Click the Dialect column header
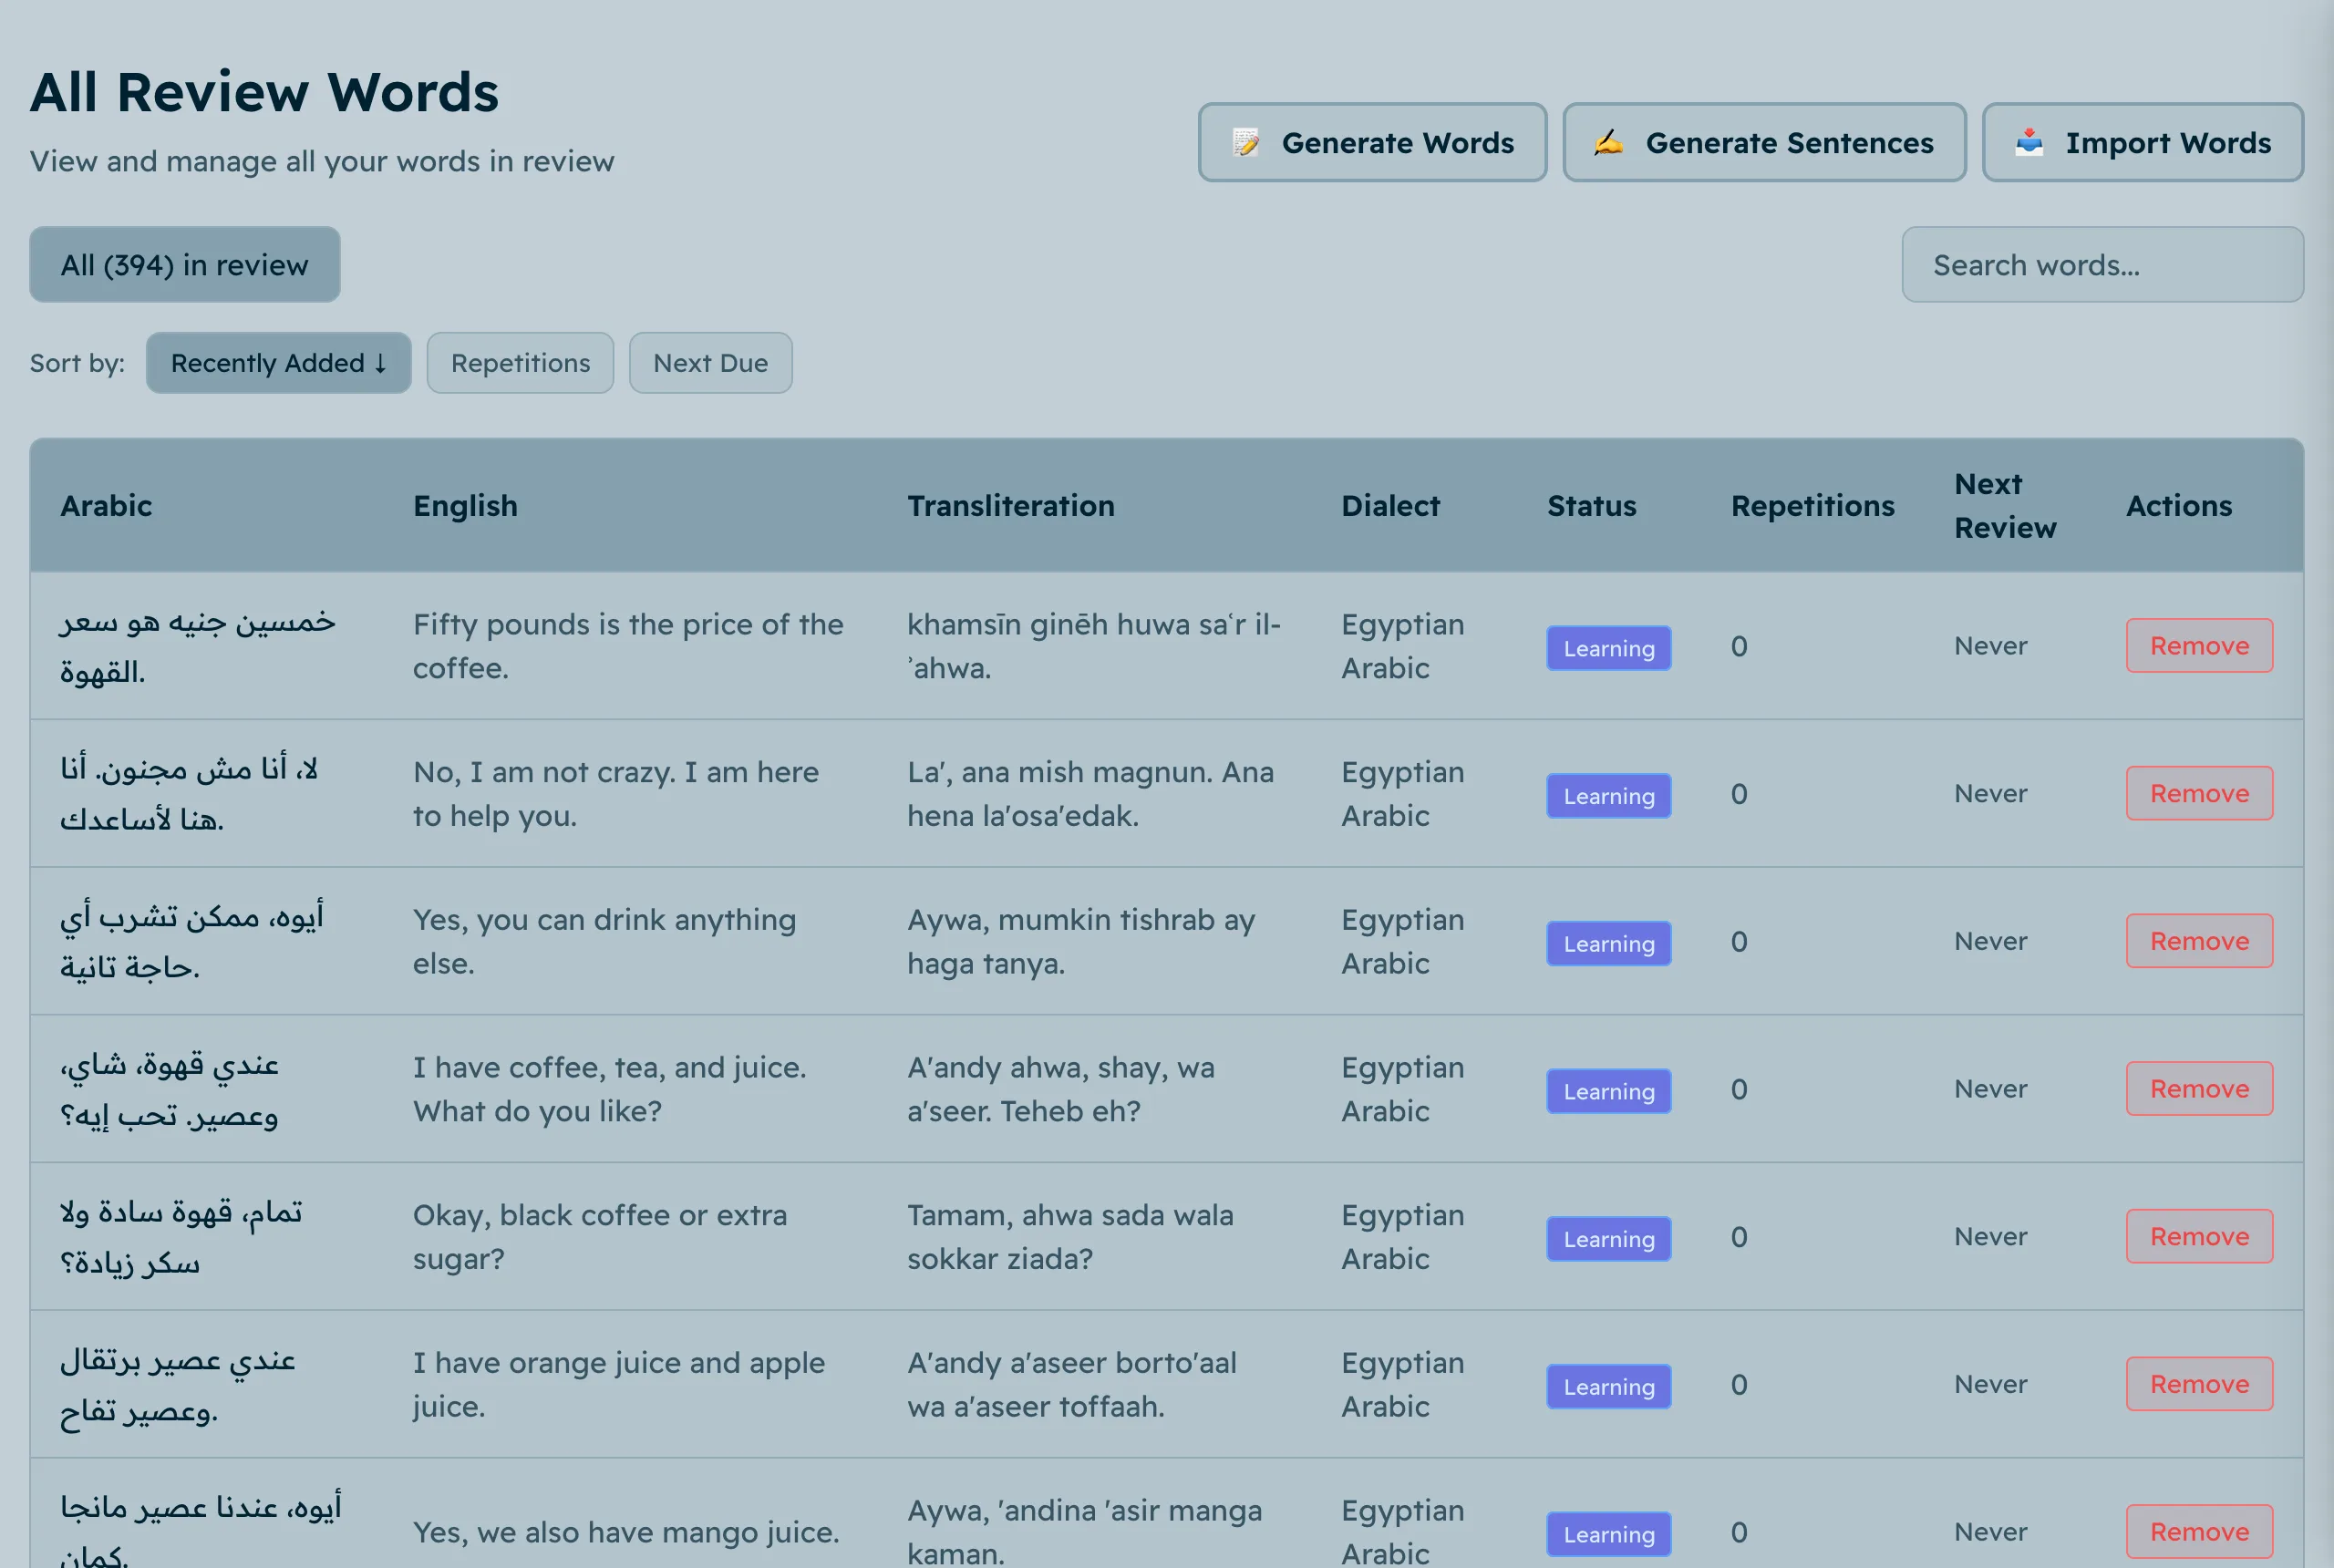2334x1568 pixels. tap(1390, 505)
